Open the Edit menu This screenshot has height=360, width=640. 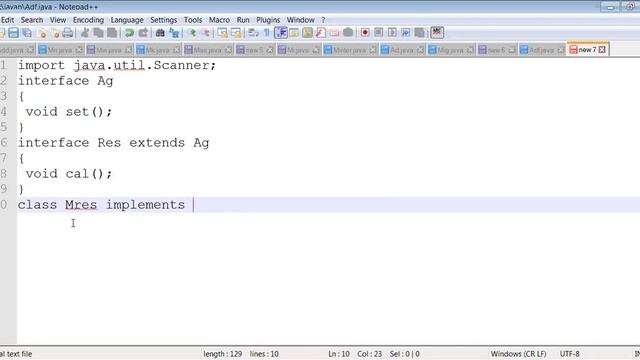click(7, 20)
